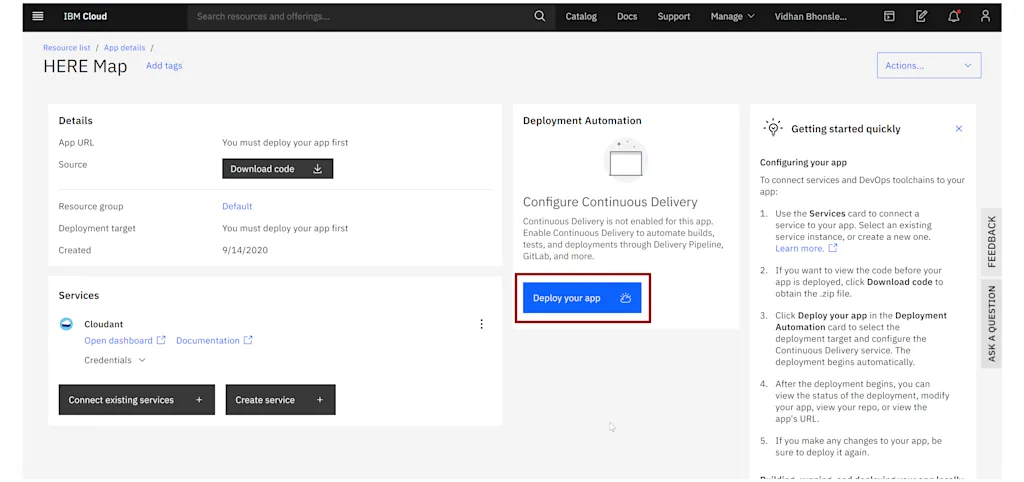The image size is (1024, 482).
Task: Open the edit pencil icon in header
Action: click(x=921, y=16)
